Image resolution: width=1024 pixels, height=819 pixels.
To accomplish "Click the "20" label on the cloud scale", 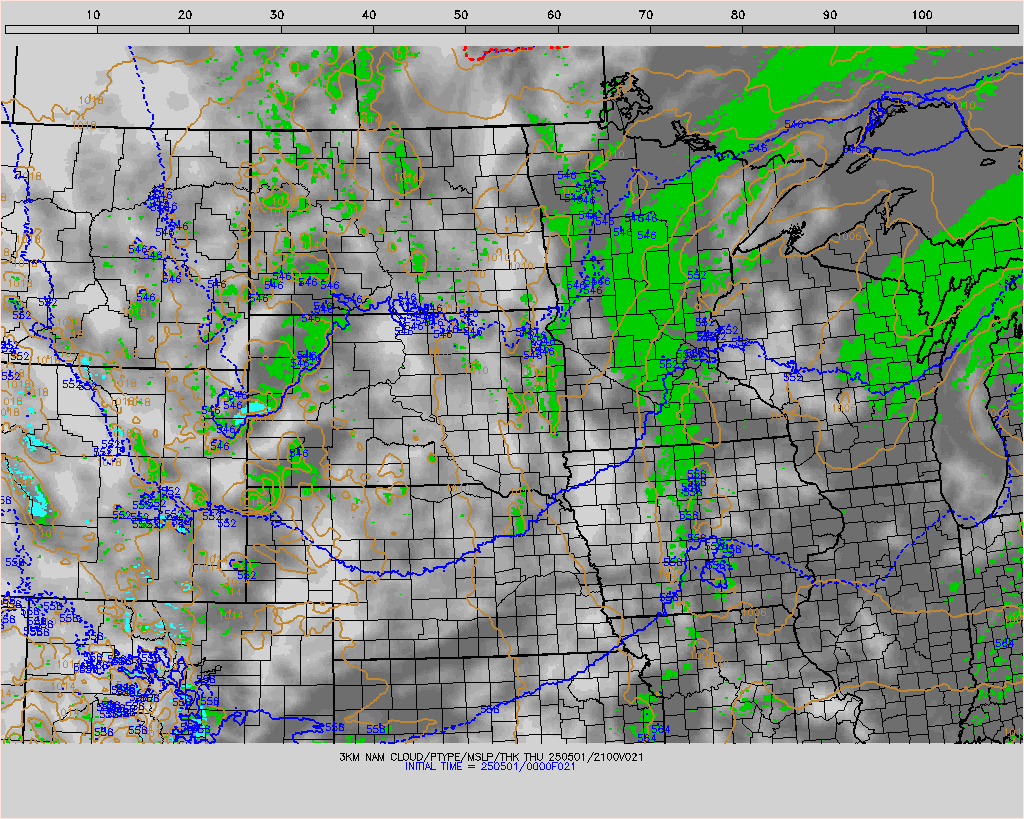I will tap(185, 14).
